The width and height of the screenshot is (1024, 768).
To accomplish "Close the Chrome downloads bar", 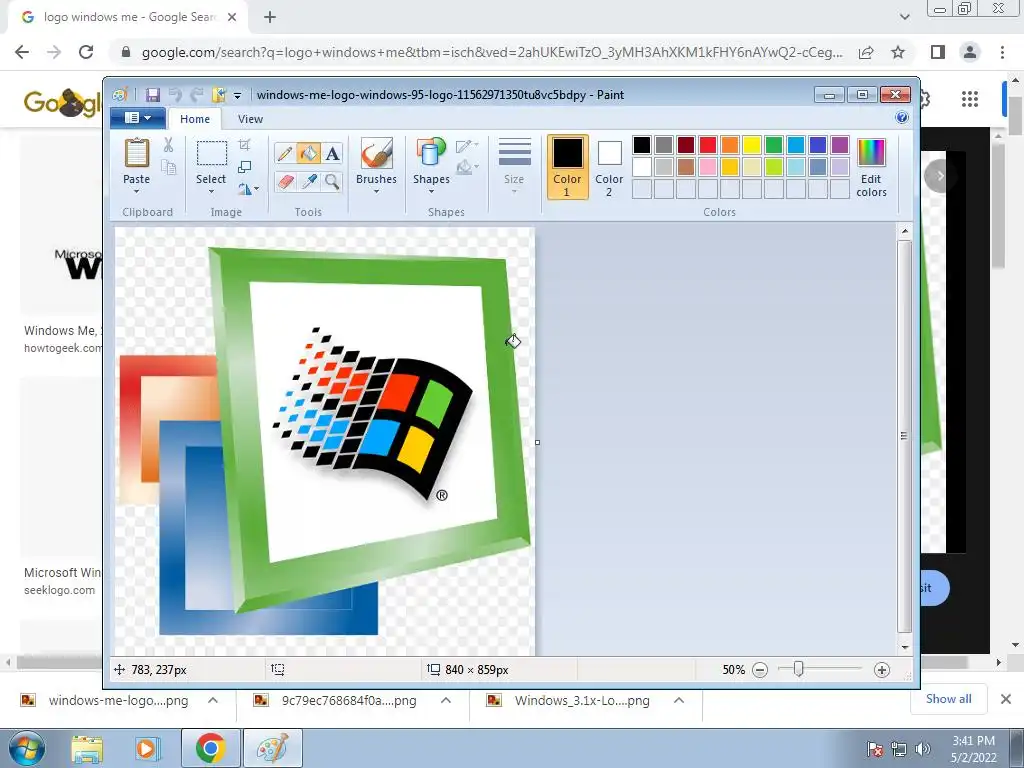I will click(1006, 699).
